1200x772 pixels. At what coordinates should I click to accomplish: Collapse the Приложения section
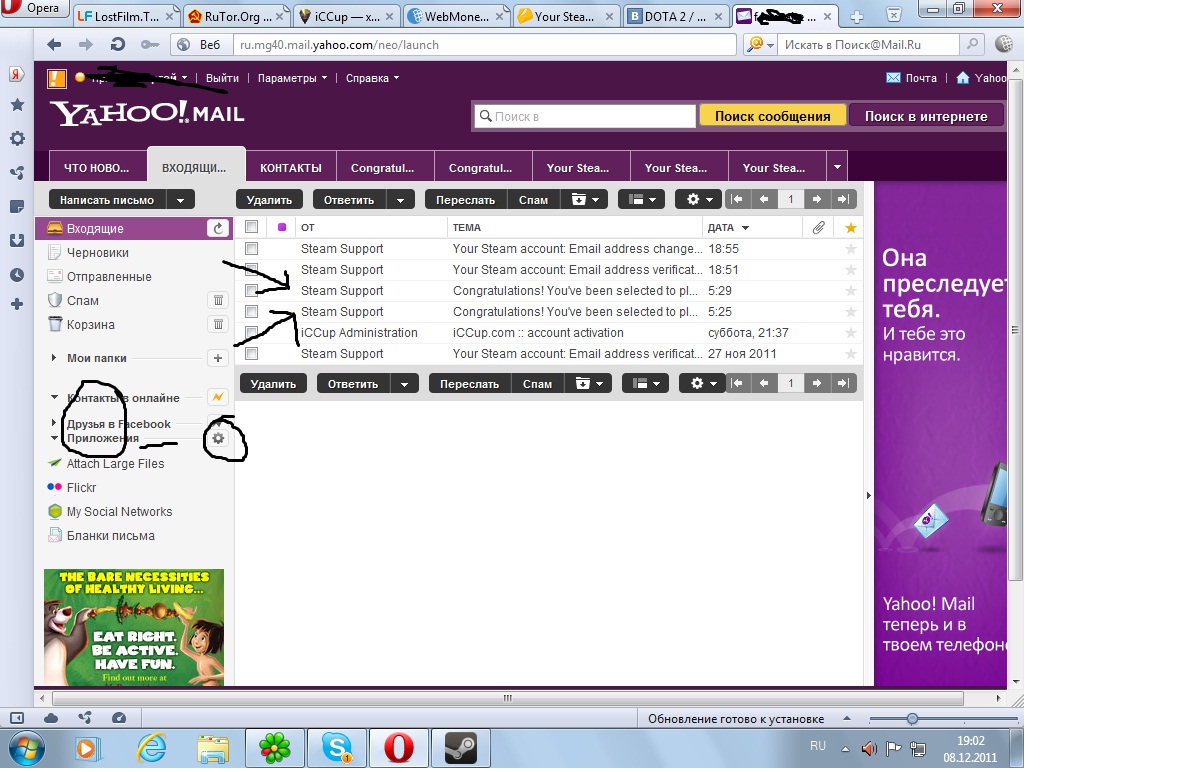pyautogui.click(x=54, y=438)
